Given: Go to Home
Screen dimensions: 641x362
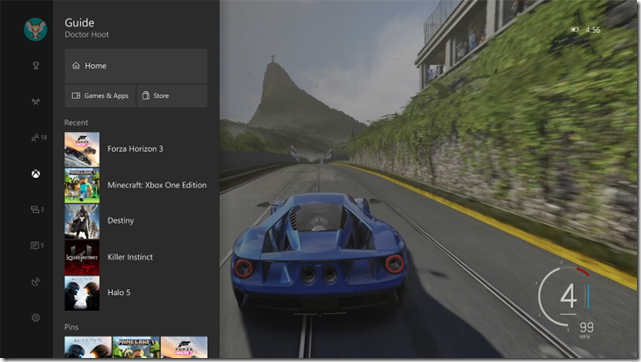Looking at the screenshot, I should (x=136, y=66).
